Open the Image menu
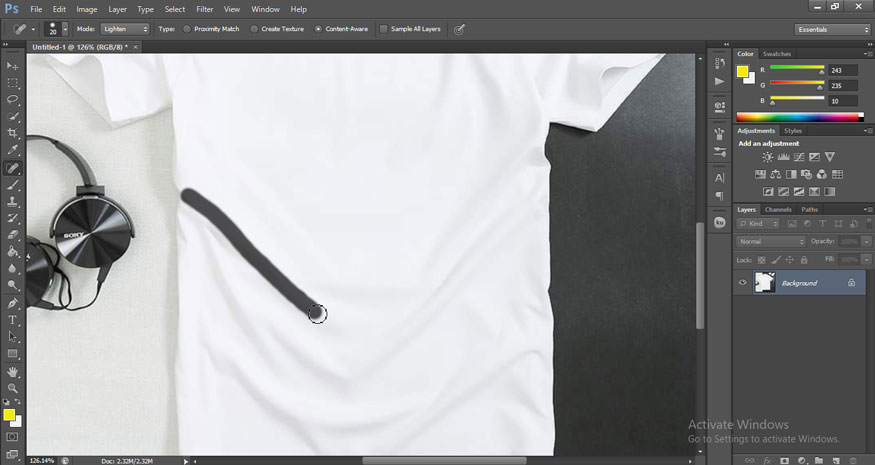875x465 pixels. pos(86,9)
